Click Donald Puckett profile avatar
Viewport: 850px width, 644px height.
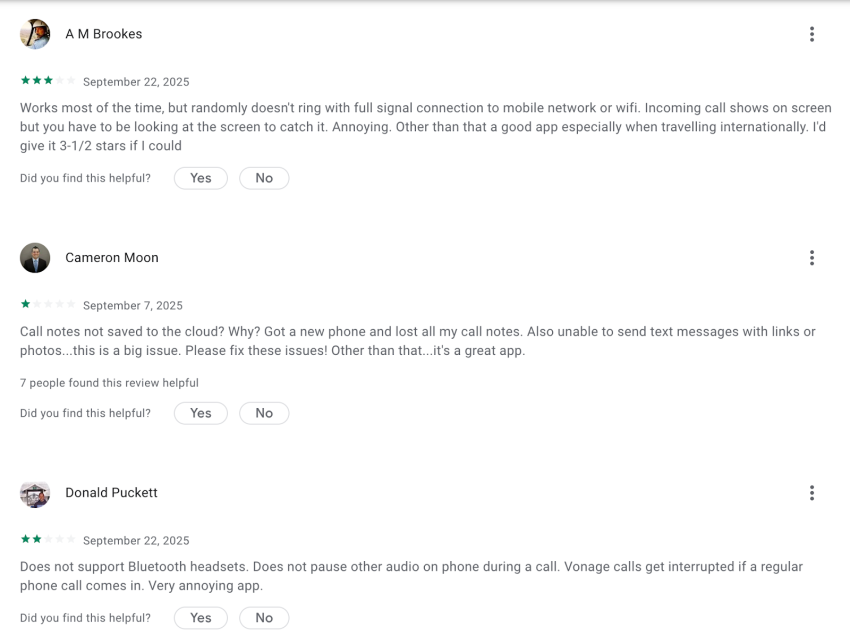[x=35, y=493]
